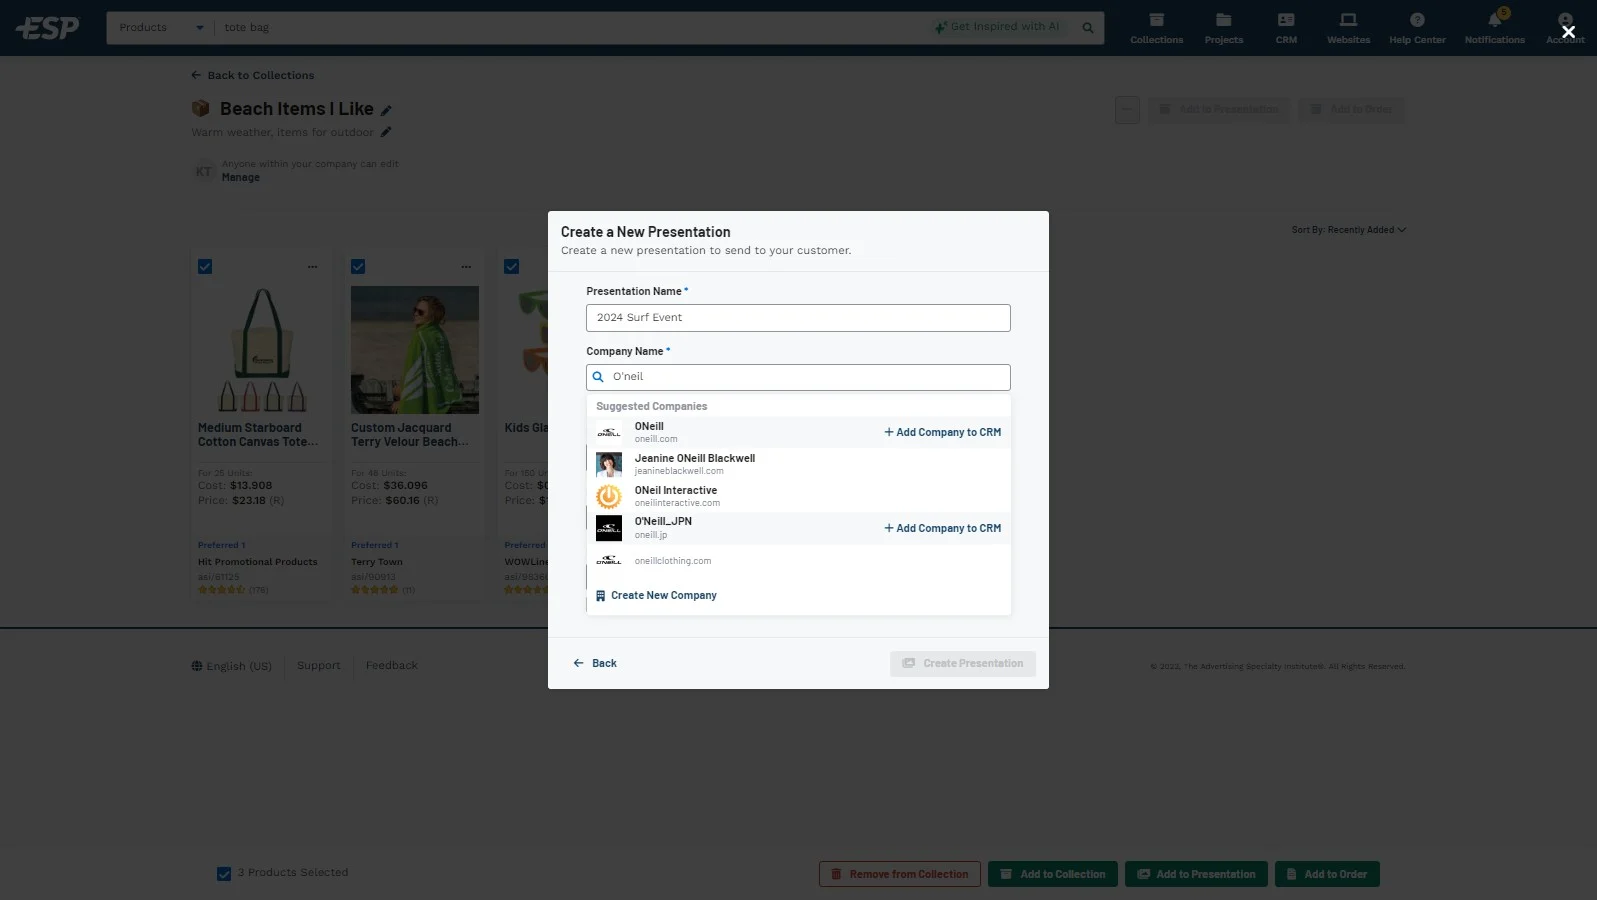Image resolution: width=1597 pixels, height=900 pixels.
Task: Open the Products search category dropdown
Action: point(160,28)
